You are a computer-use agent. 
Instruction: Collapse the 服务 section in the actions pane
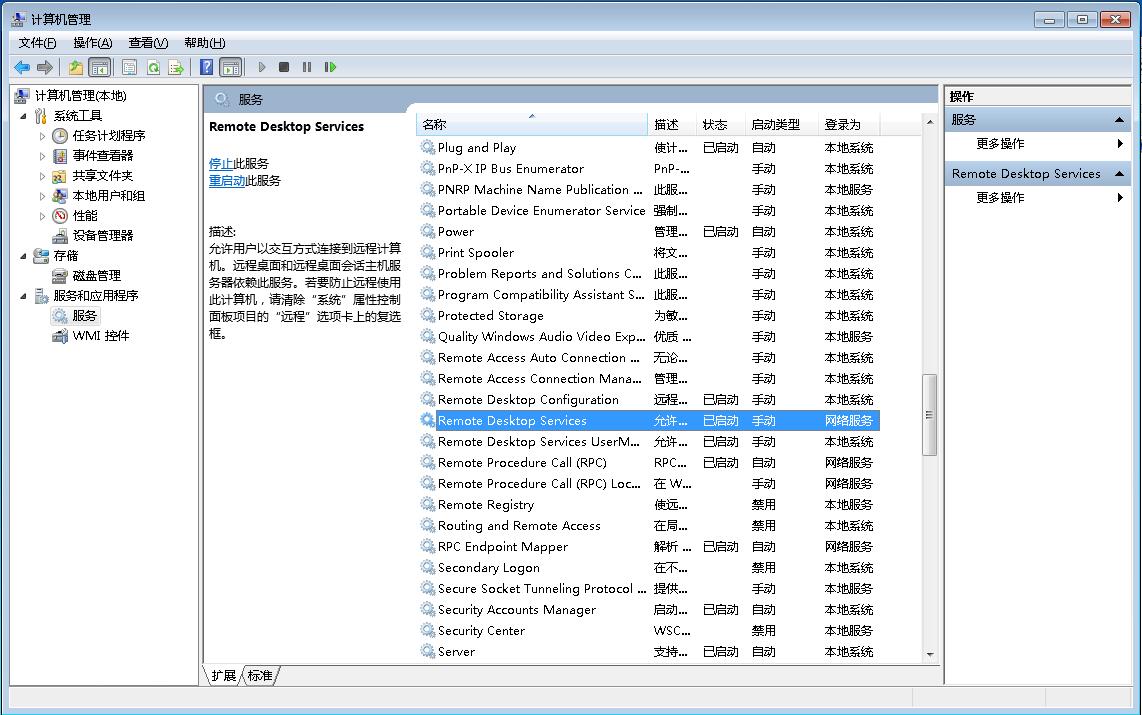pyautogui.click(x=1120, y=120)
